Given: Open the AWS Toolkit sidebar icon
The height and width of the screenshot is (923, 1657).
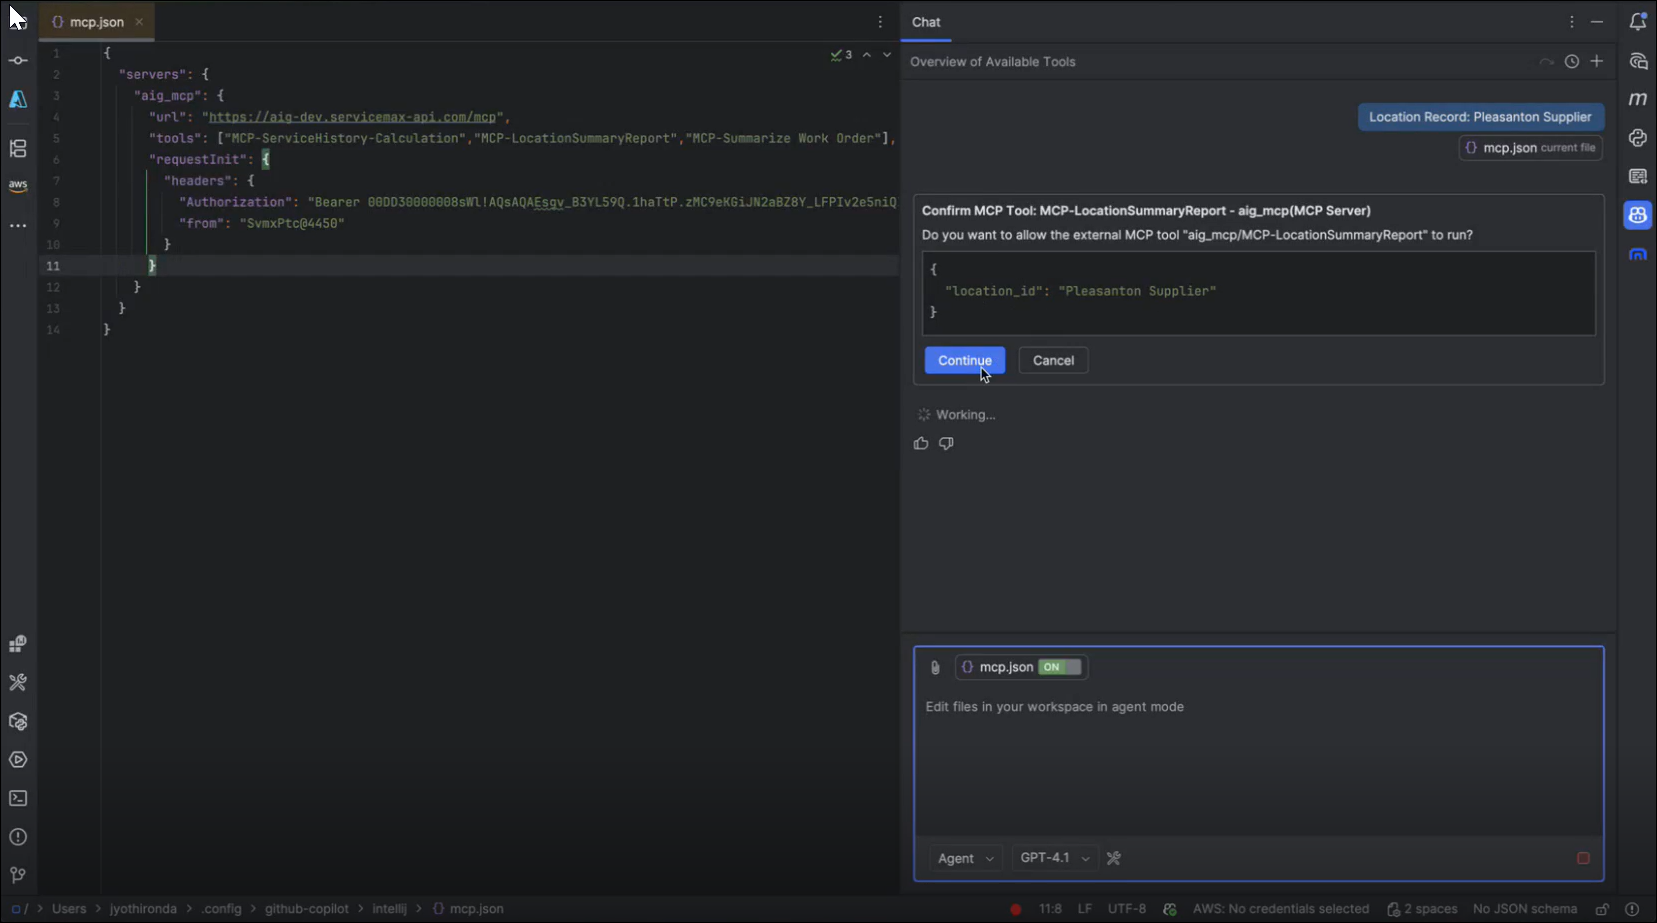Looking at the screenshot, I should point(18,186).
